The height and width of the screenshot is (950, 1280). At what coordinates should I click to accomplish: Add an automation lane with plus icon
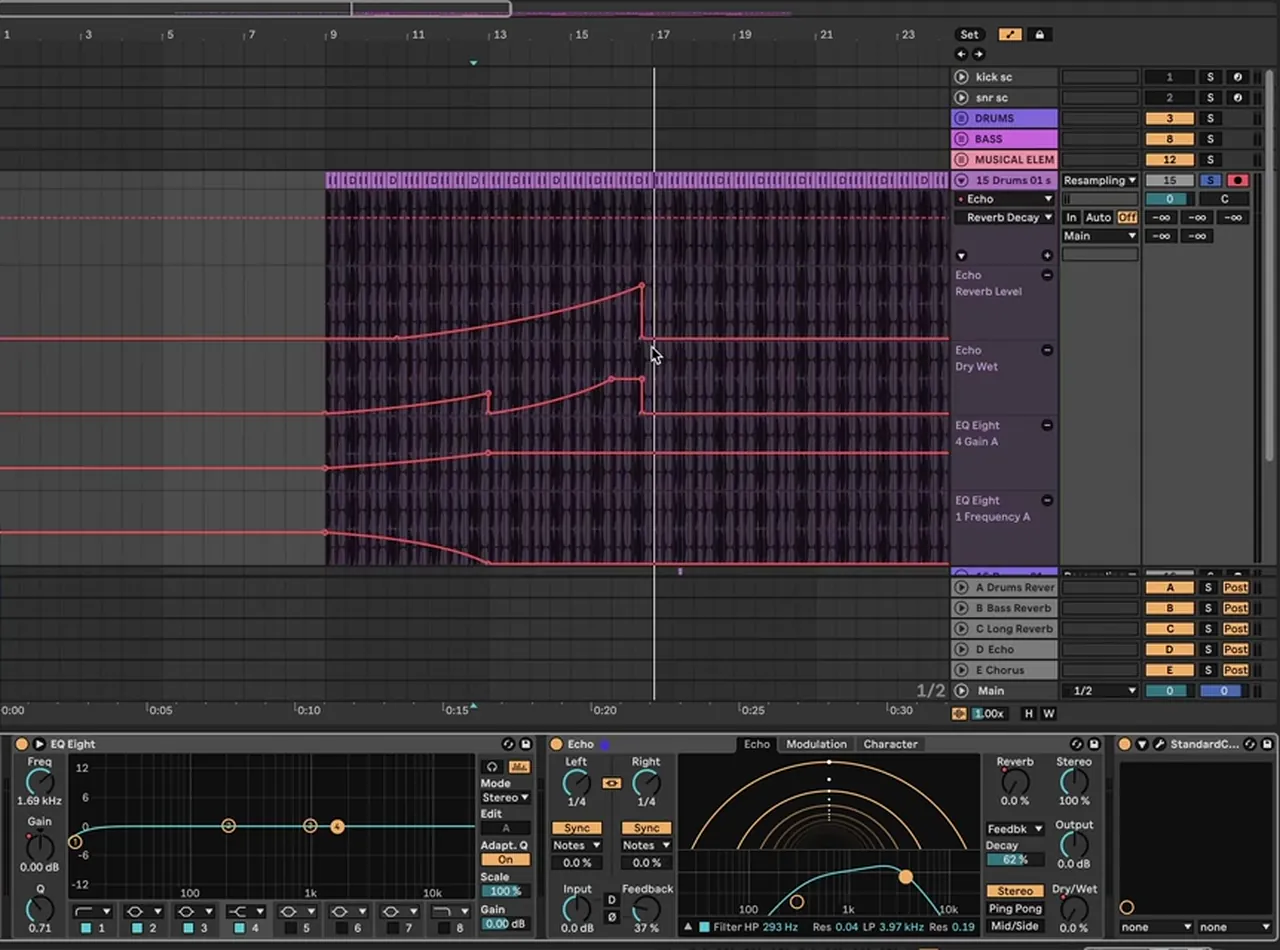pyautogui.click(x=1047, y=256)
